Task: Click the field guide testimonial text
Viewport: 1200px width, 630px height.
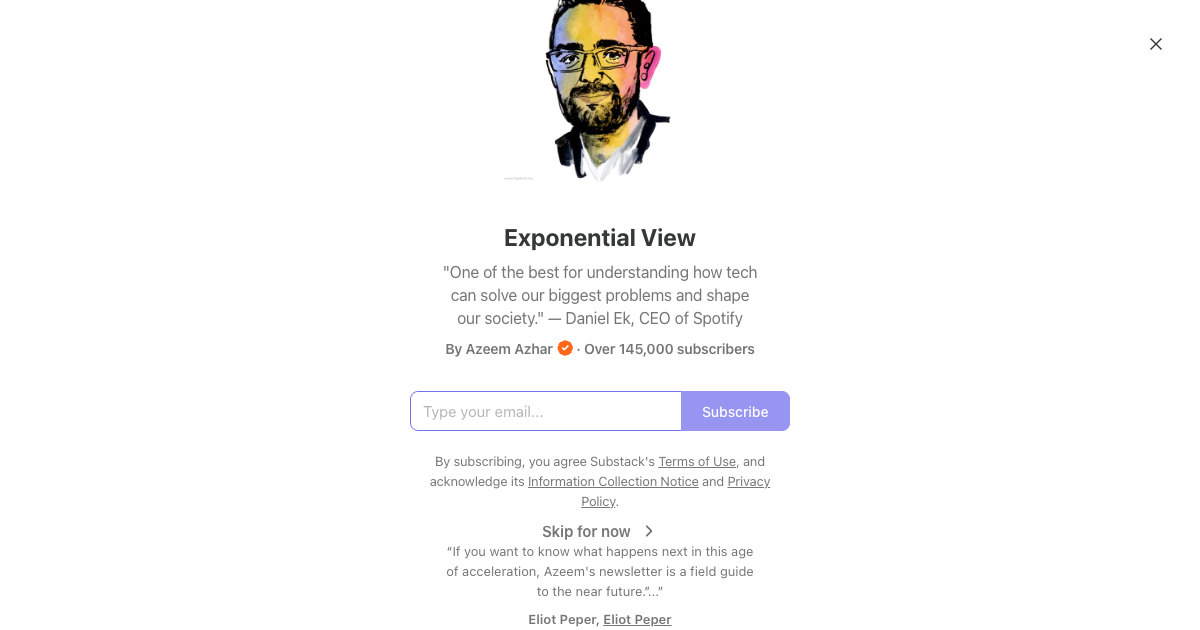Action: pyautogui.click(x=599, y=571)
